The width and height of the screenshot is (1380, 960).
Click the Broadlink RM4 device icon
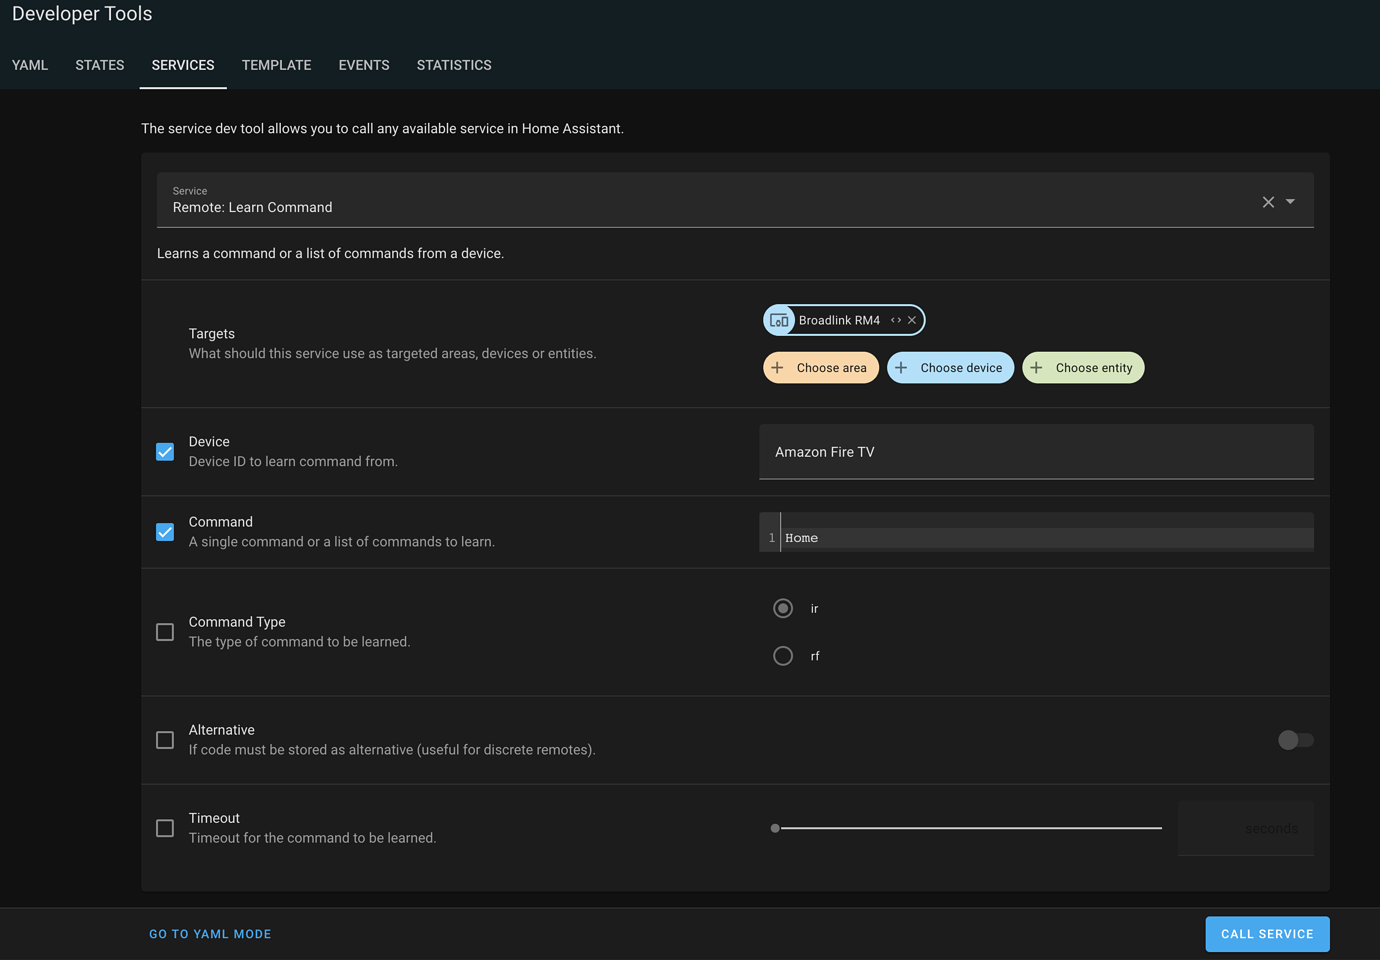point(779,320)
